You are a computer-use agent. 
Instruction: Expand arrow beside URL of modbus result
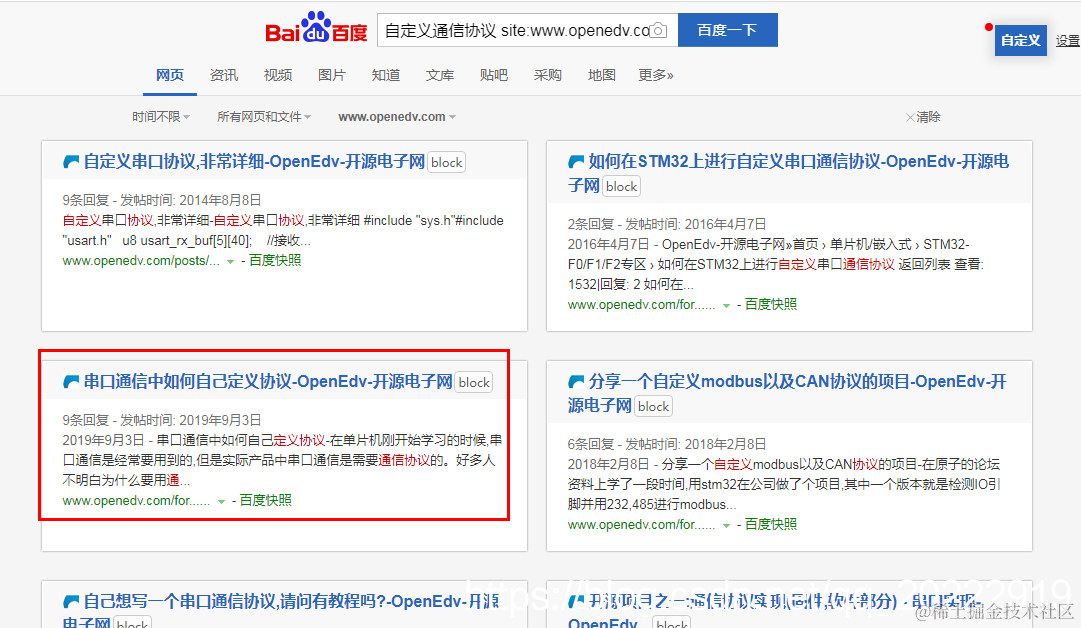click(726, 526)
